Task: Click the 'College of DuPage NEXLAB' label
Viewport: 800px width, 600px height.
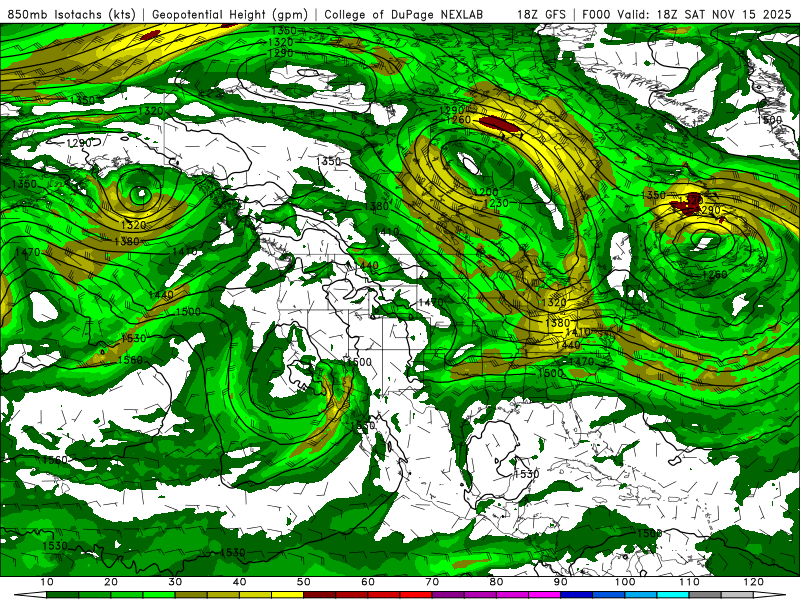Action: [404, 14]
